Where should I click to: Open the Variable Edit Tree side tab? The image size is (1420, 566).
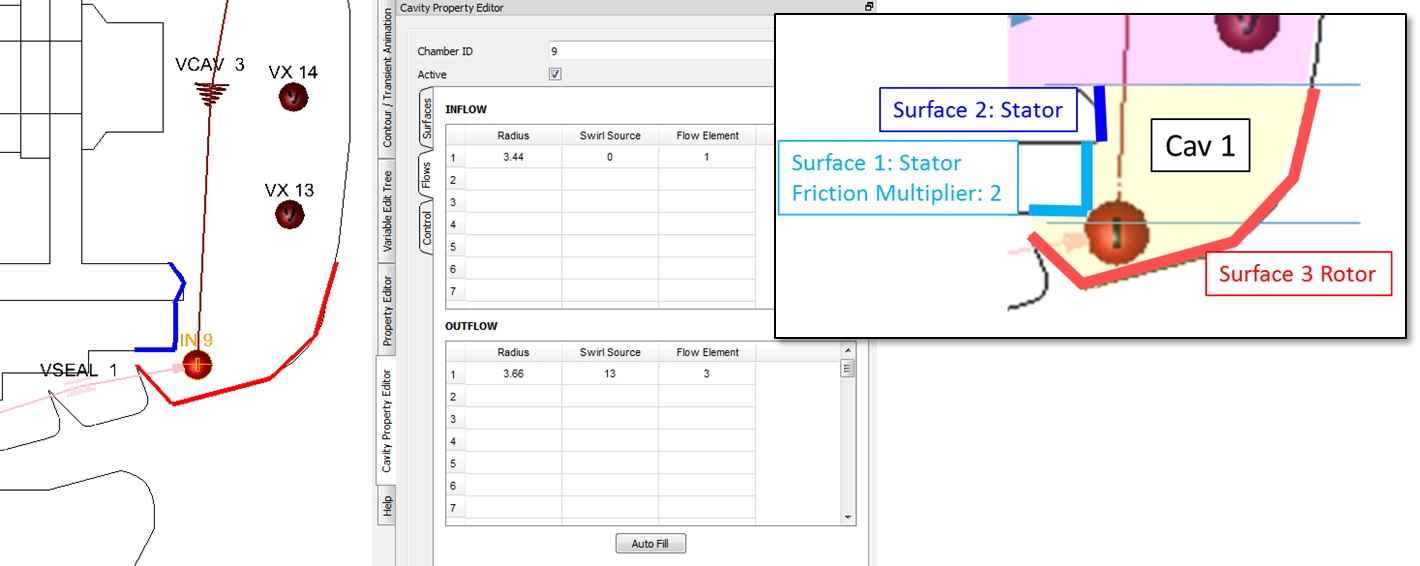tap(387, 210)
